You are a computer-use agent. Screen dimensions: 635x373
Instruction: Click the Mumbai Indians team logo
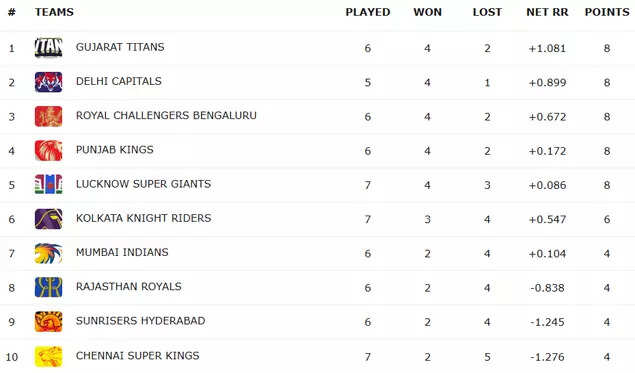49,253
